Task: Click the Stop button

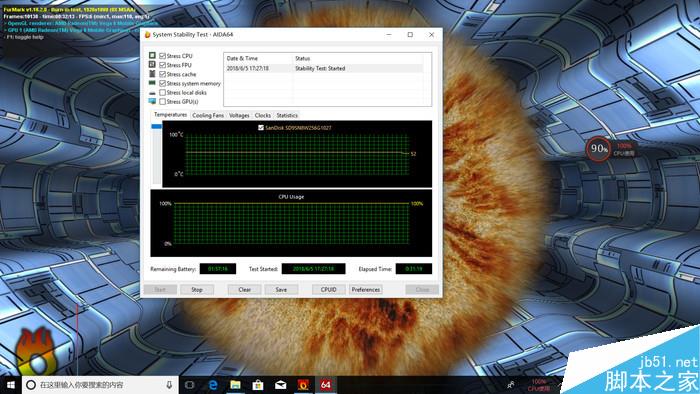Action: 197,290
